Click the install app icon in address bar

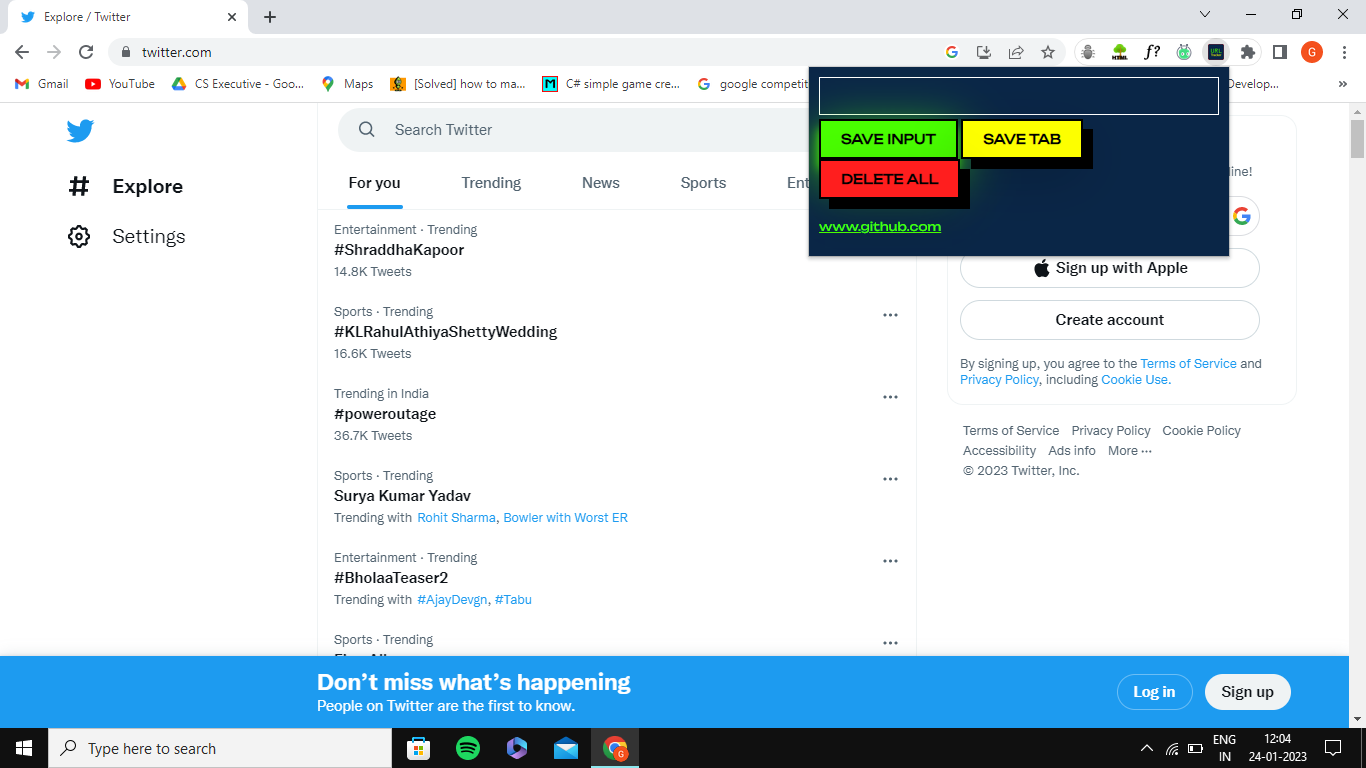[984, 52]
